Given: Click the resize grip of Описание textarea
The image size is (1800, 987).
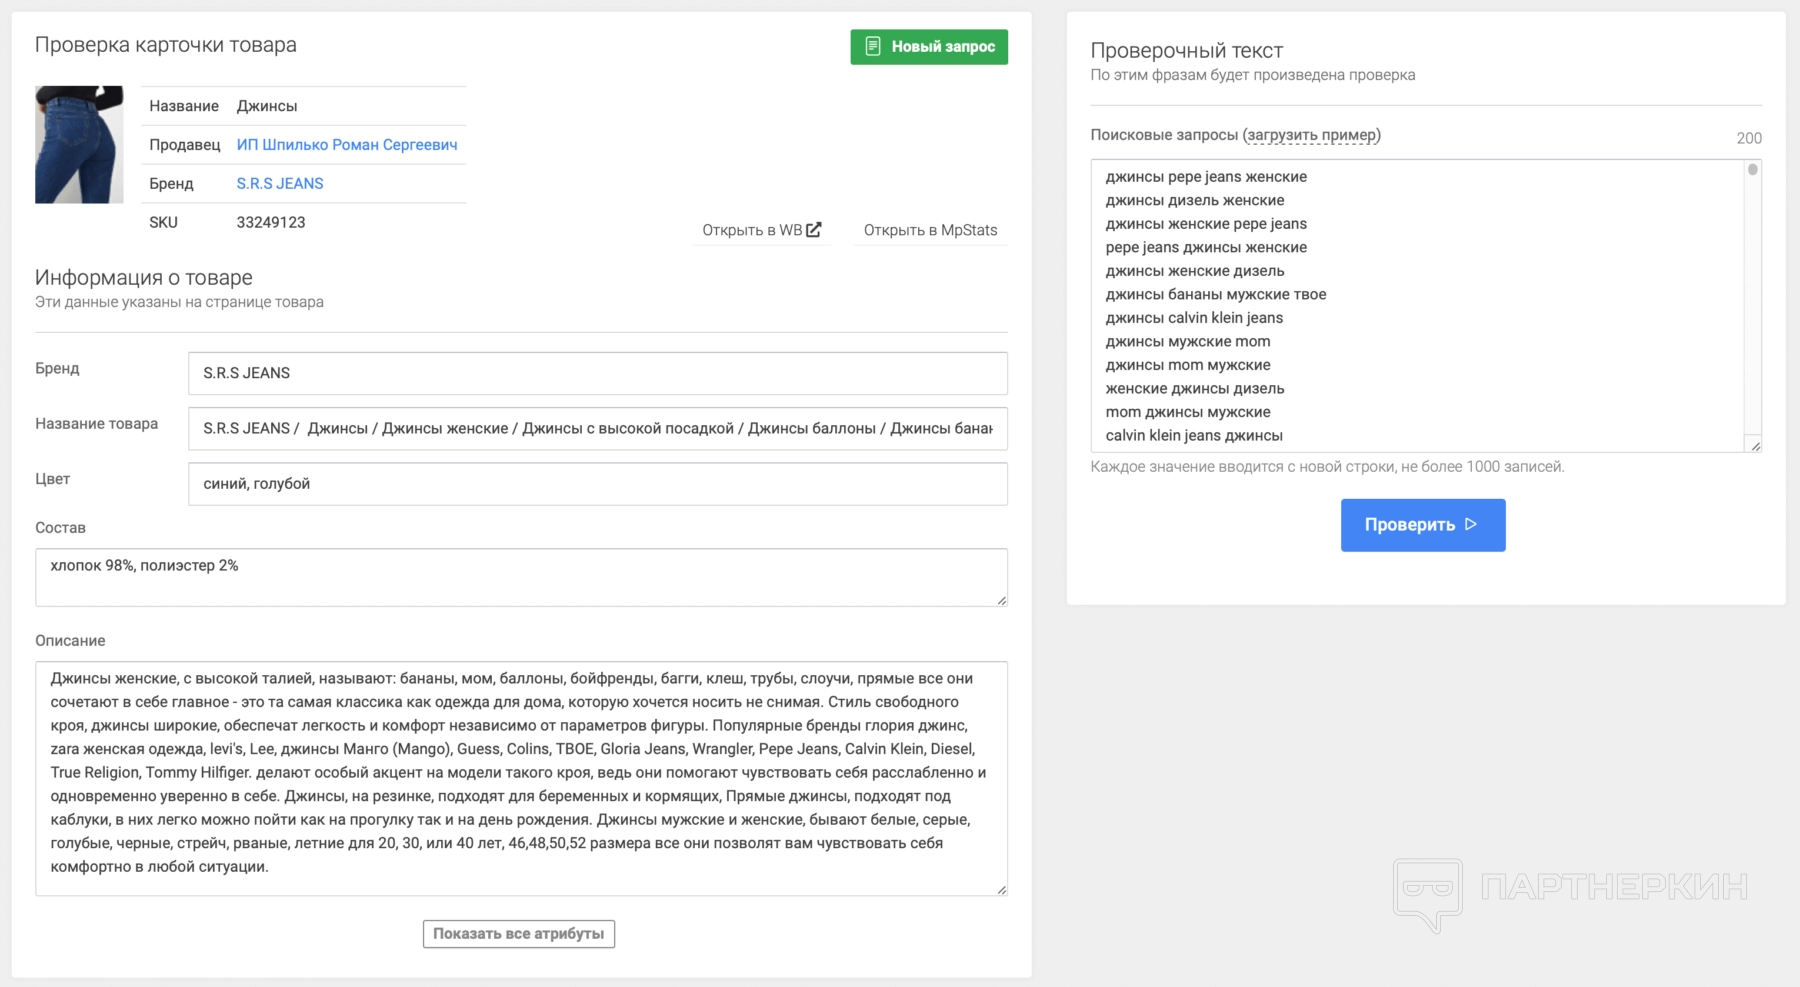Looking at the screenshot, I should tap(1001, 889).
